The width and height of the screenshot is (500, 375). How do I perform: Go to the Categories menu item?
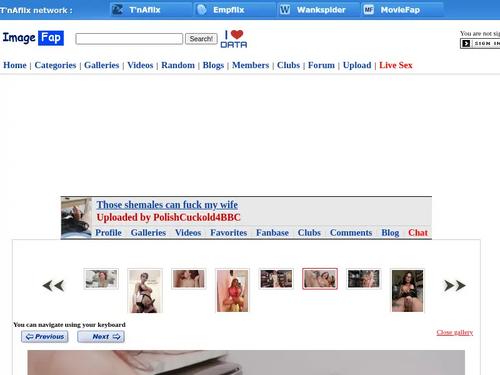[55, 65]
